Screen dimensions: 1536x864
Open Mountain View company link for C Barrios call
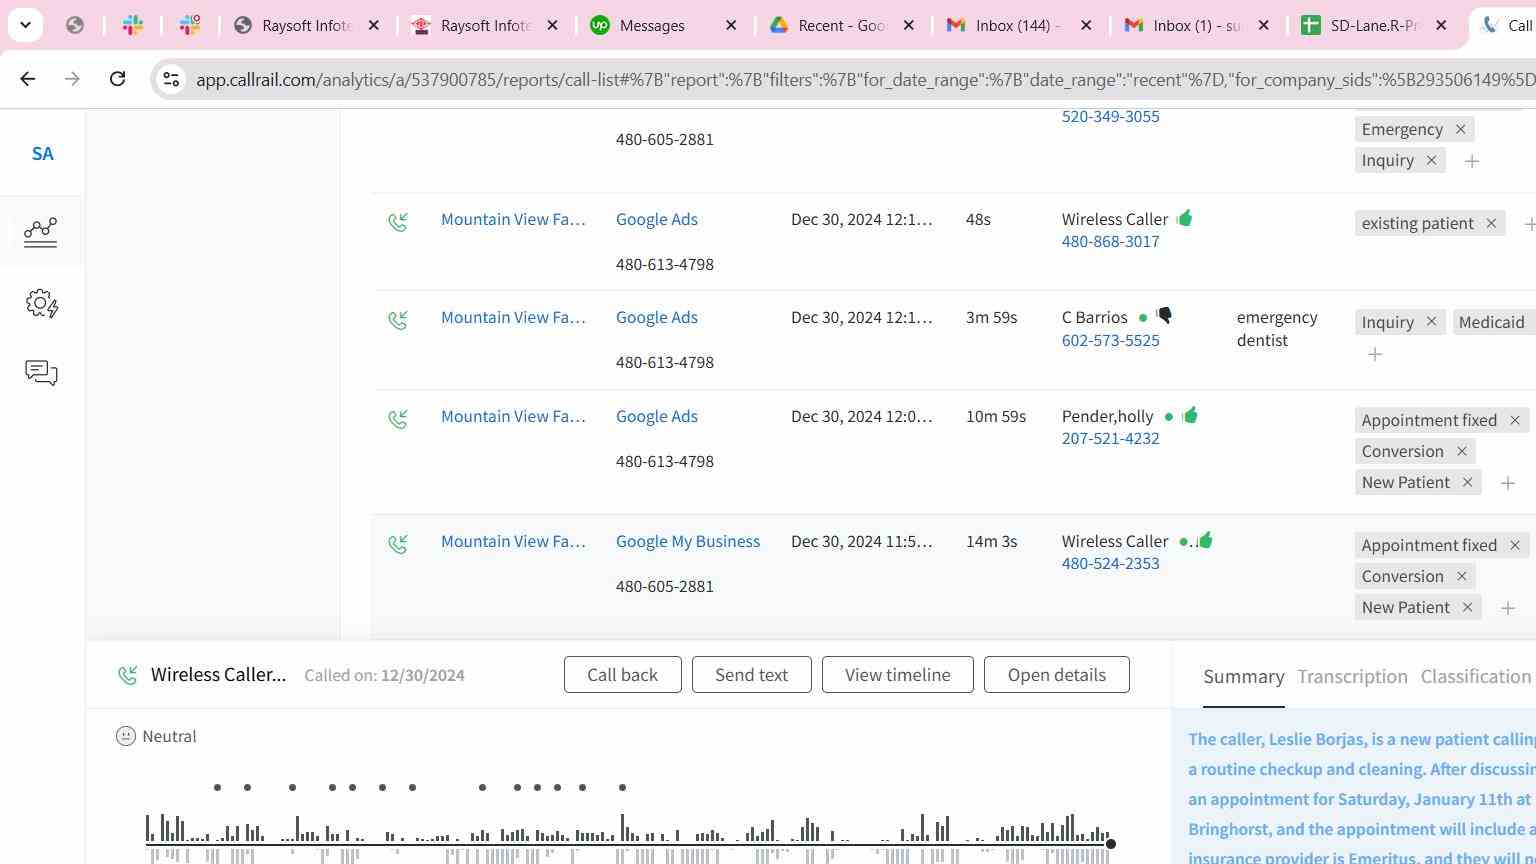point(513,317)
